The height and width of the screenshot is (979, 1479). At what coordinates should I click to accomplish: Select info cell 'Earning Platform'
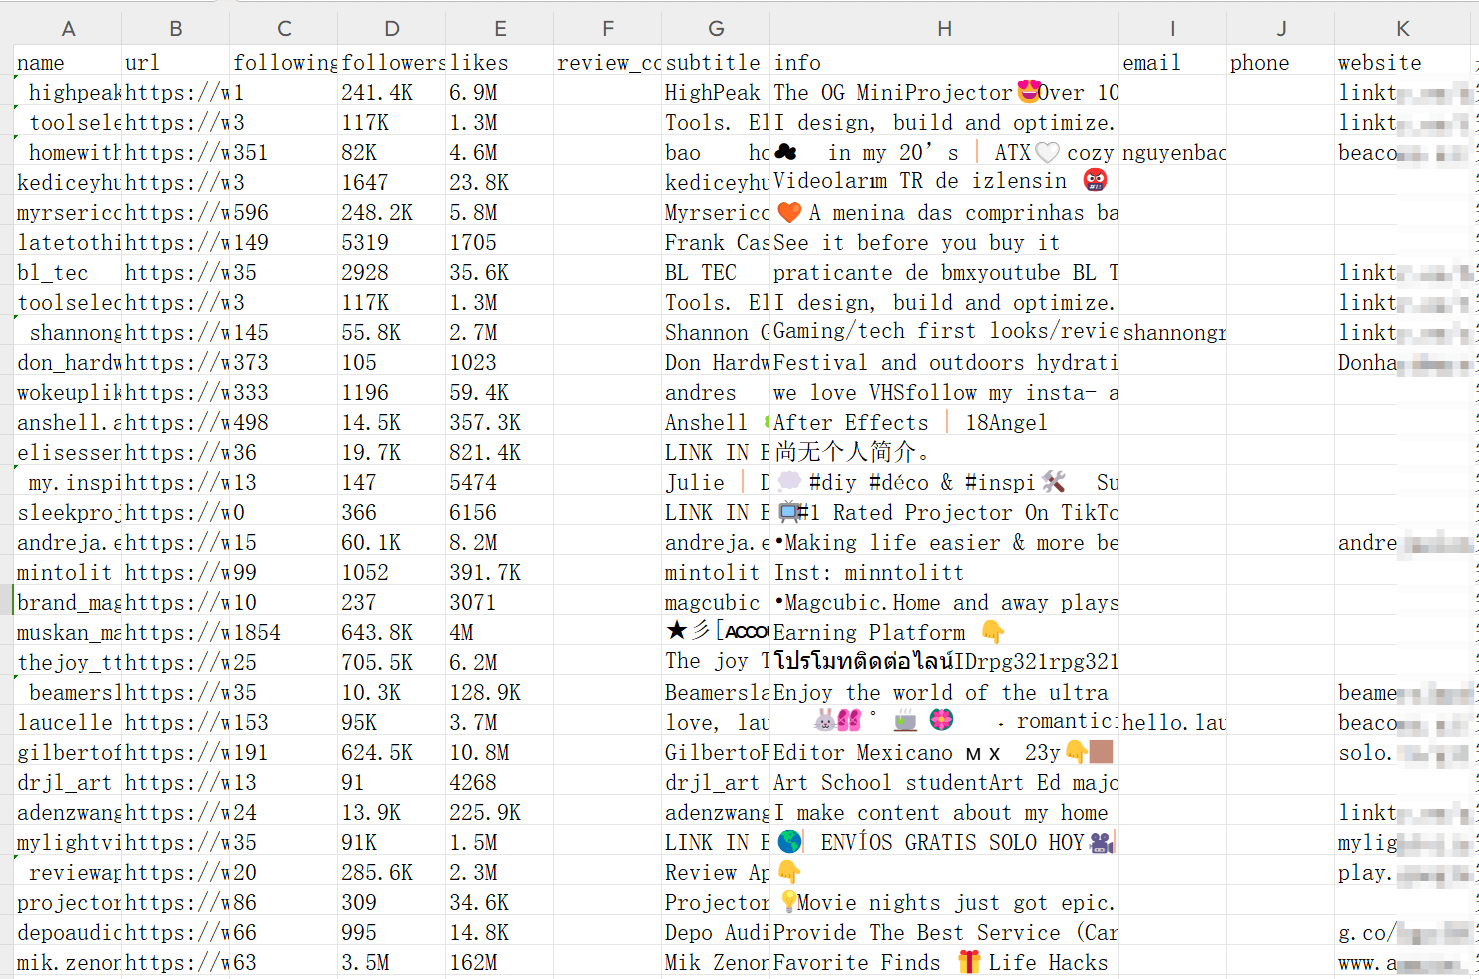(x=944, y=632)
